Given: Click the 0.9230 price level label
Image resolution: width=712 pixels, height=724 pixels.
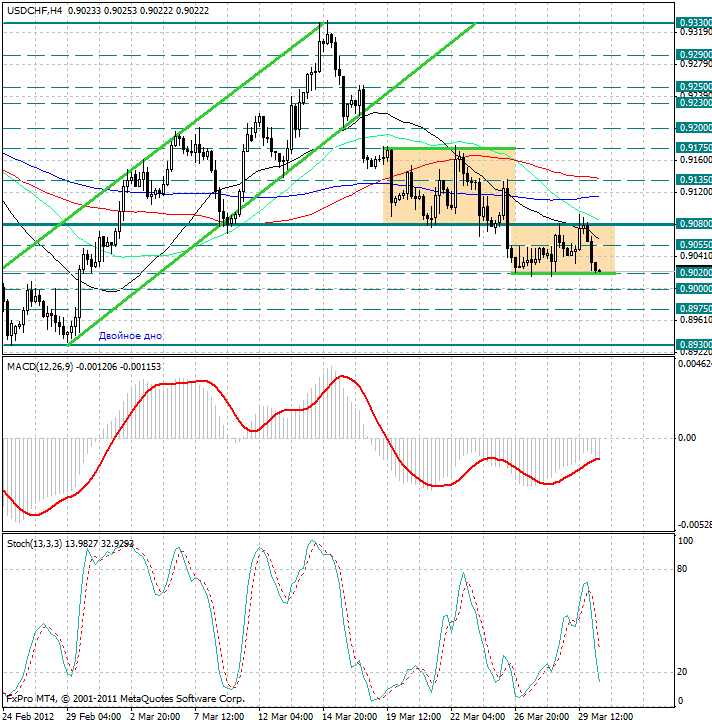Looking at the screenshot, I should point(694,103).
